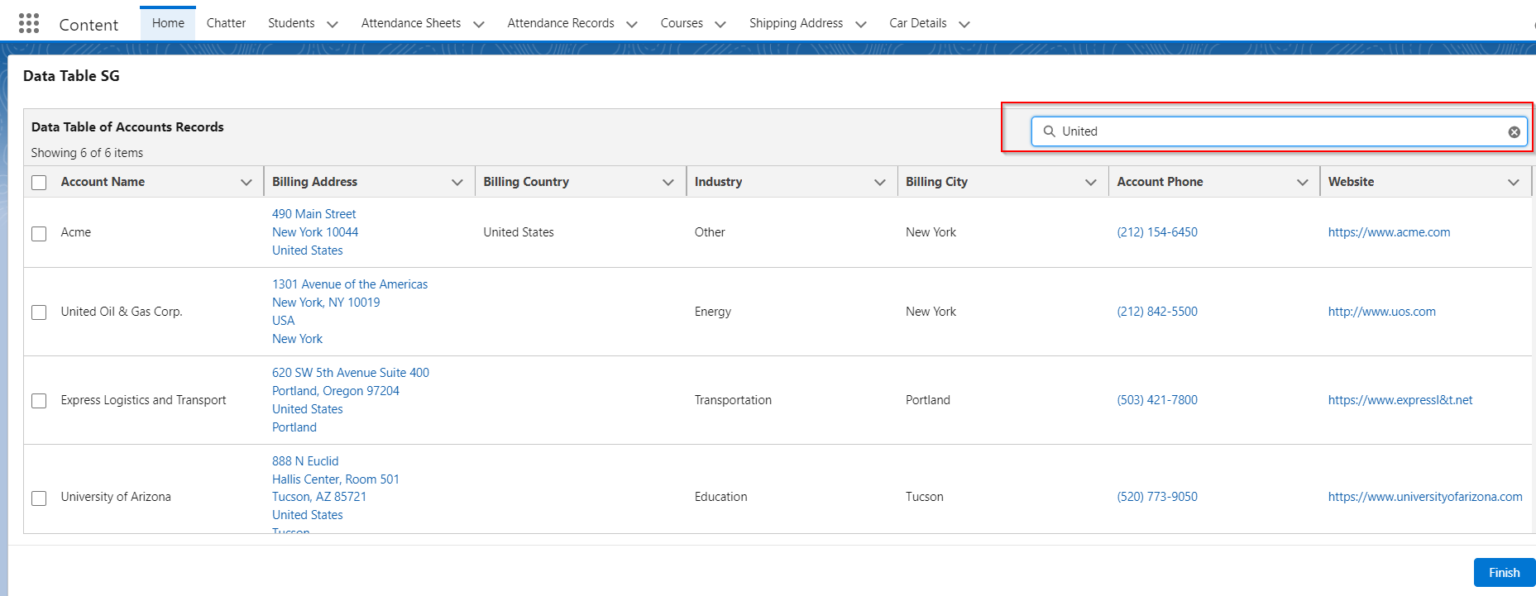Expand the Billing Country column menu

[668, 182]
